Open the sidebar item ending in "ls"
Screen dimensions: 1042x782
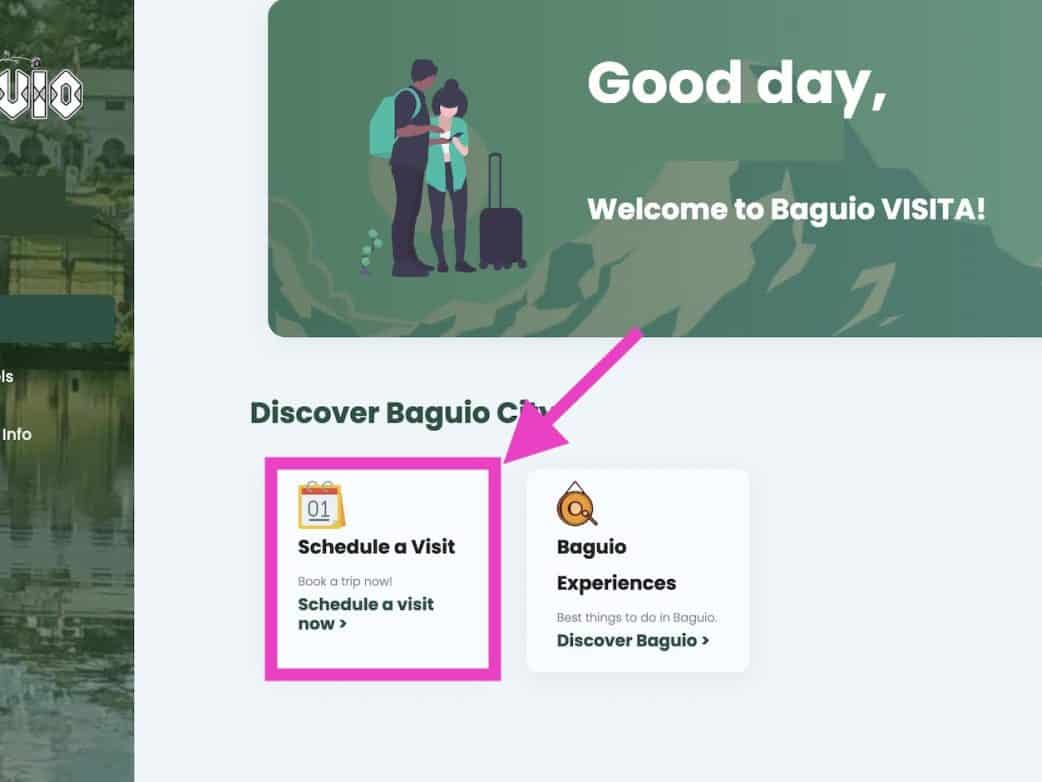pyautogui.click(x=7, y=377)
